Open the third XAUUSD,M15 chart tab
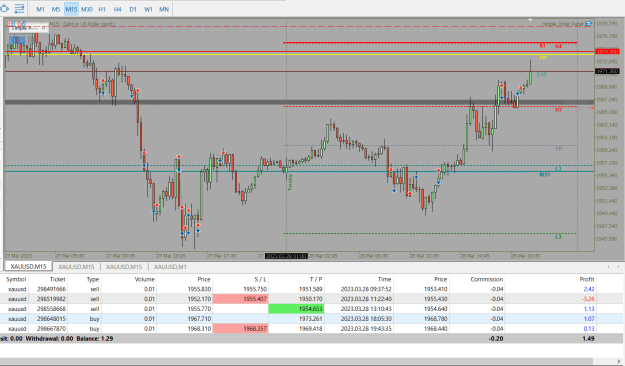The width and height of the screenshot is (625, 366). coord(124,267)
